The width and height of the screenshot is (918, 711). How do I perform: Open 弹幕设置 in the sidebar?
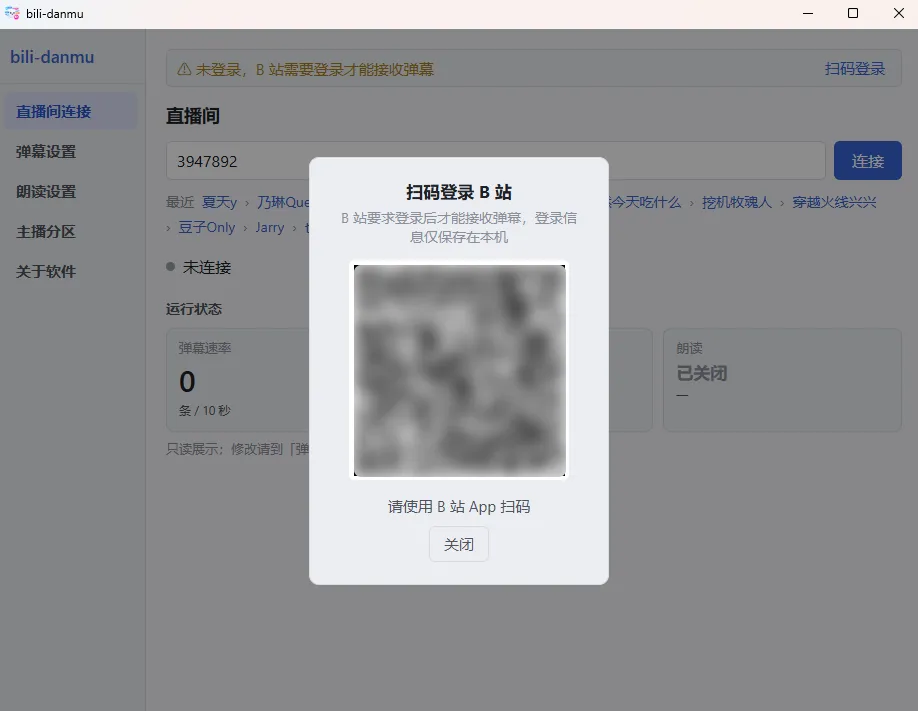pyautogui.click(x=71, y=151)
